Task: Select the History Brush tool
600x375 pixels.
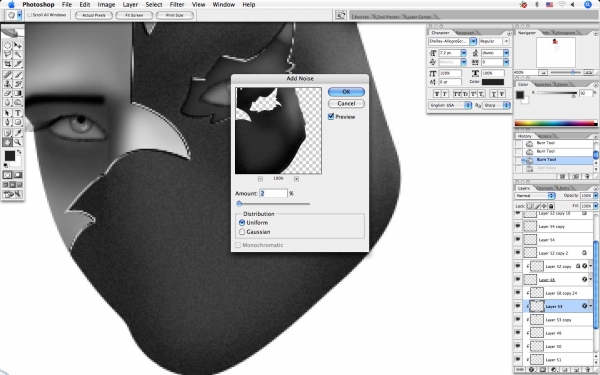Action: click(18, 84)
